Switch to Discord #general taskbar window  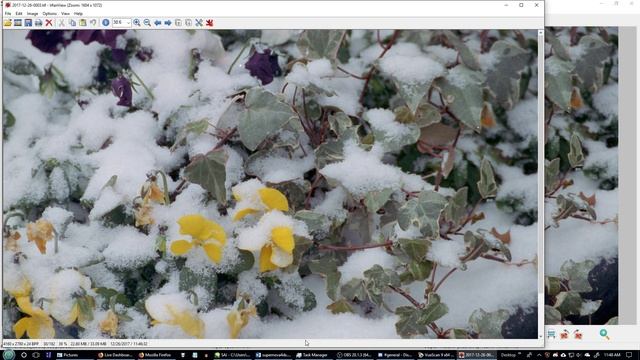[395, 355]
